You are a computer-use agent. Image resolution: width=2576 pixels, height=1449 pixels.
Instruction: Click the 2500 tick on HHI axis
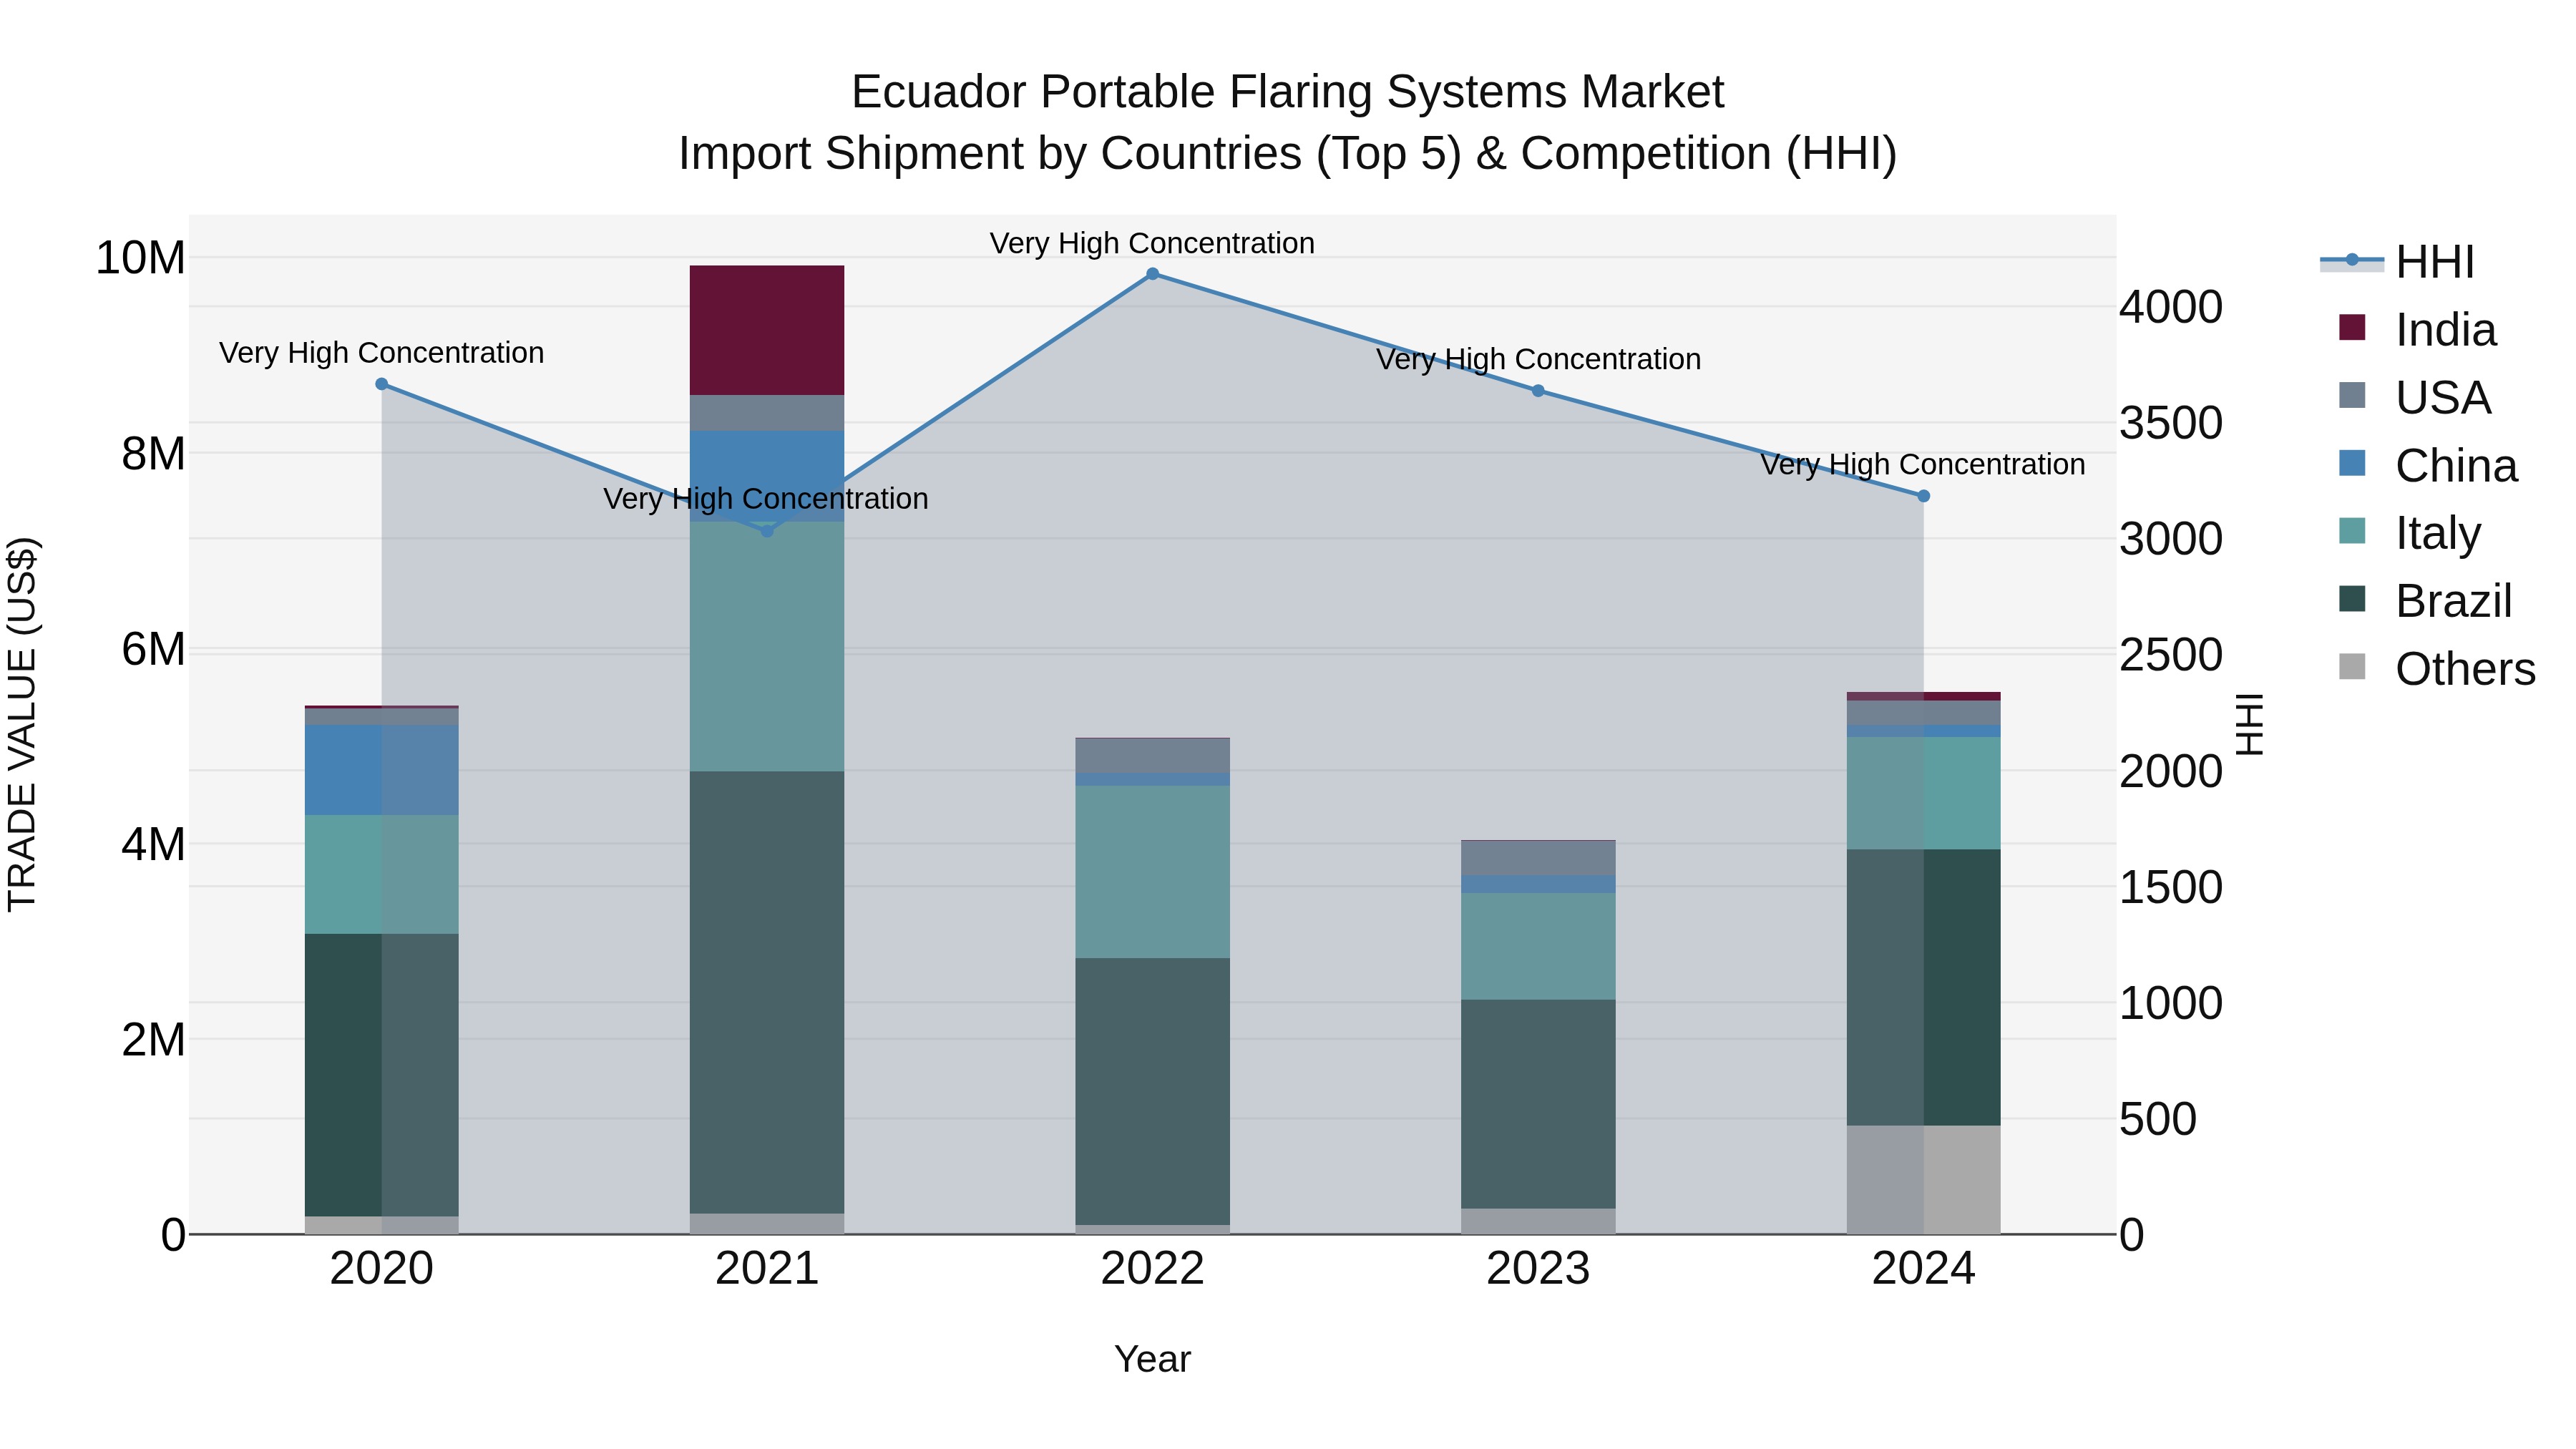pyautogui.click(x=2171, y=655)
